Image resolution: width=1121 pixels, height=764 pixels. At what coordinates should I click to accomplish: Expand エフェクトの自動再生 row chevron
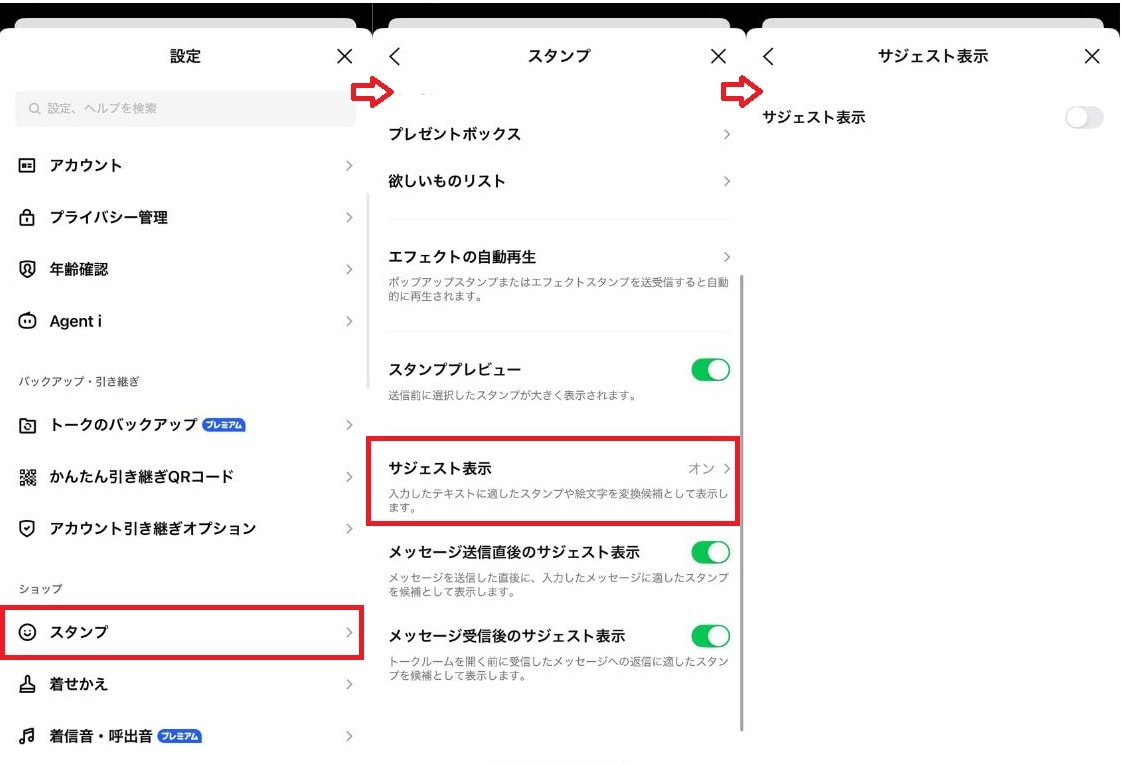tap(726, 257)
